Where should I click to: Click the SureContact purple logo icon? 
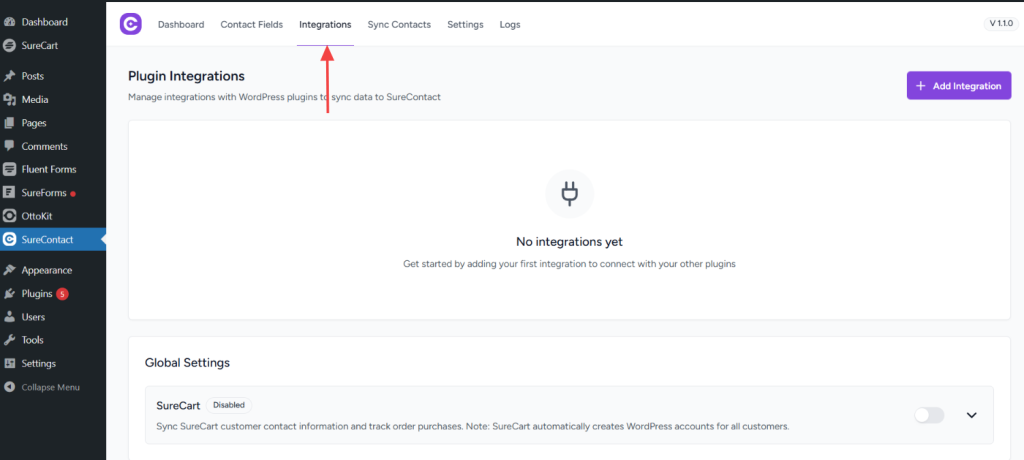click(x=131, y=24)
